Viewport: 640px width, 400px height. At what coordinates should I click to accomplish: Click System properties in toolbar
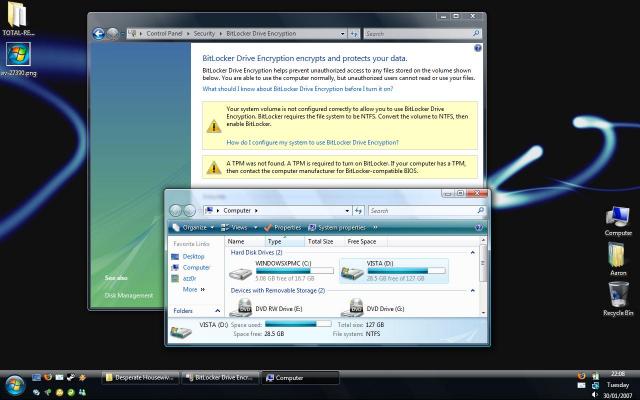click(x=337, y=227)
